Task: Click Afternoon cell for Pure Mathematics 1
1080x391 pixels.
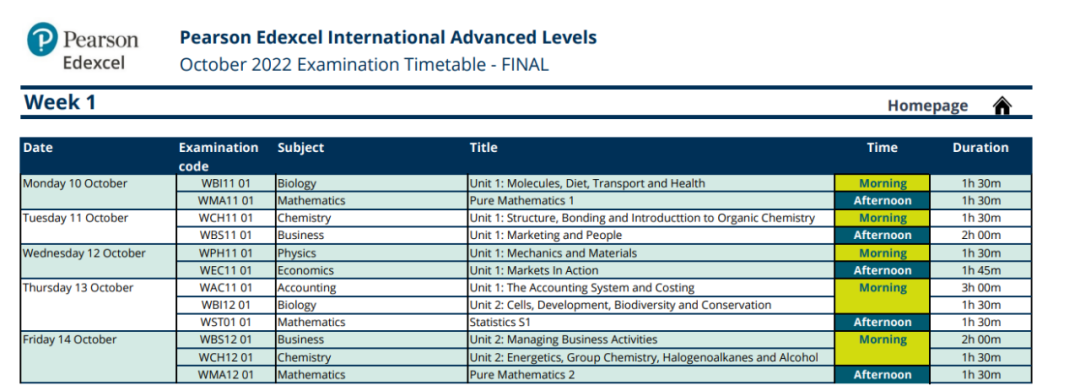Action: coord(882,201)
